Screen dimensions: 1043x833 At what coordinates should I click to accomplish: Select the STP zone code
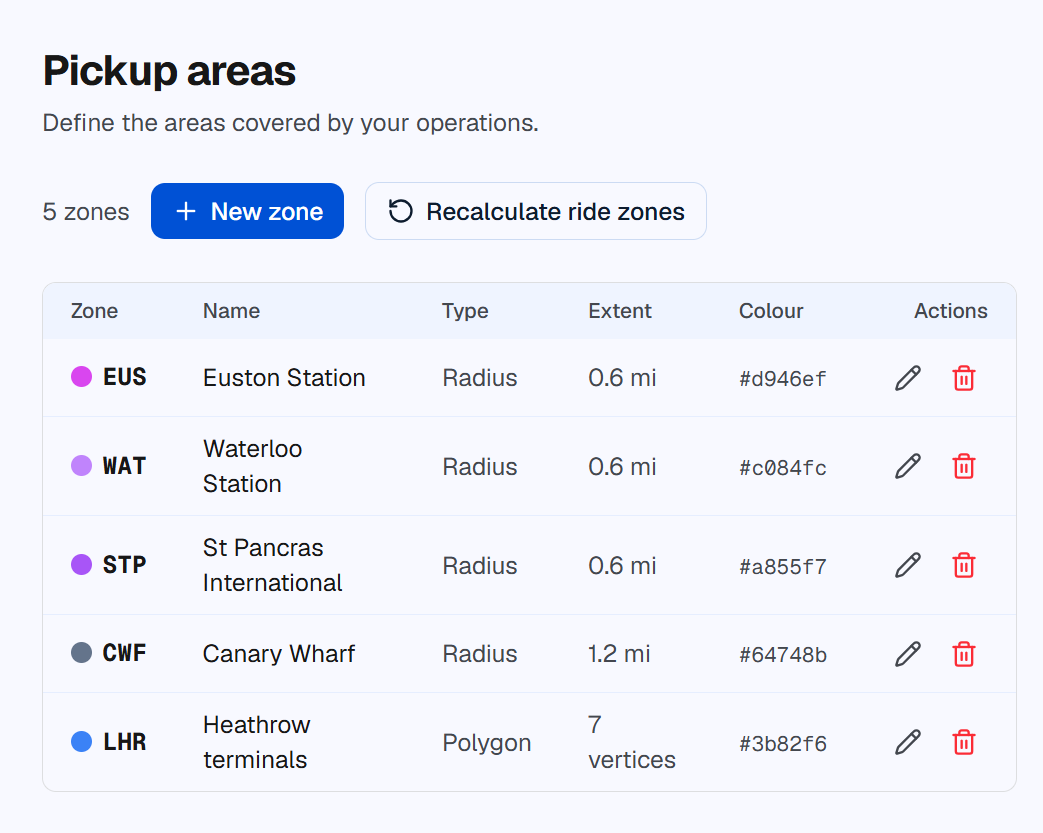click(124, 565)
